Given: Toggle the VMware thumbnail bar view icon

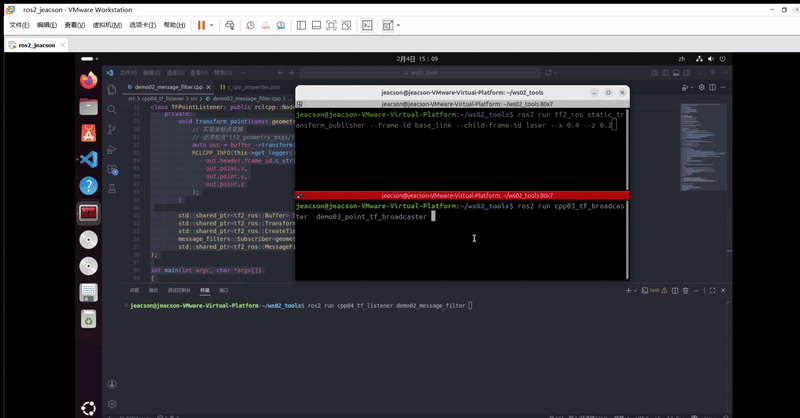Looking at the screenshot, I should (316, 25).
